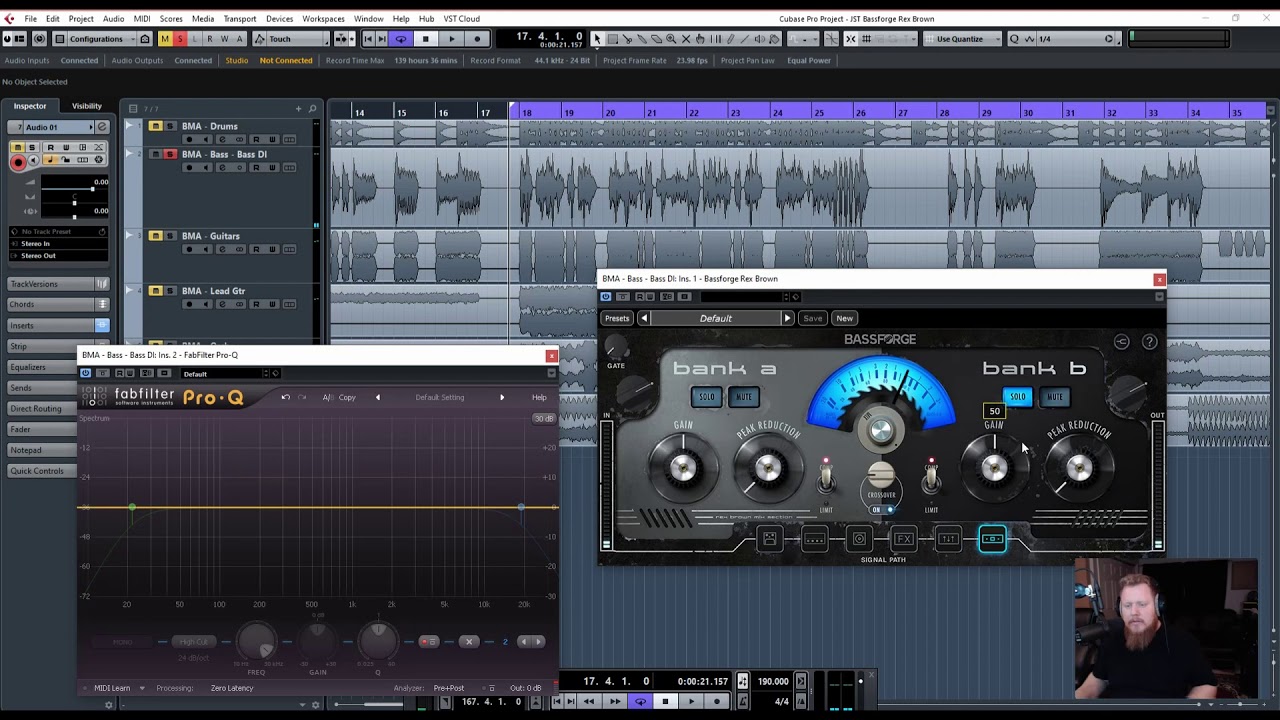
Task: Adjust the bank a Gain knob
Action: coord(683,468)
